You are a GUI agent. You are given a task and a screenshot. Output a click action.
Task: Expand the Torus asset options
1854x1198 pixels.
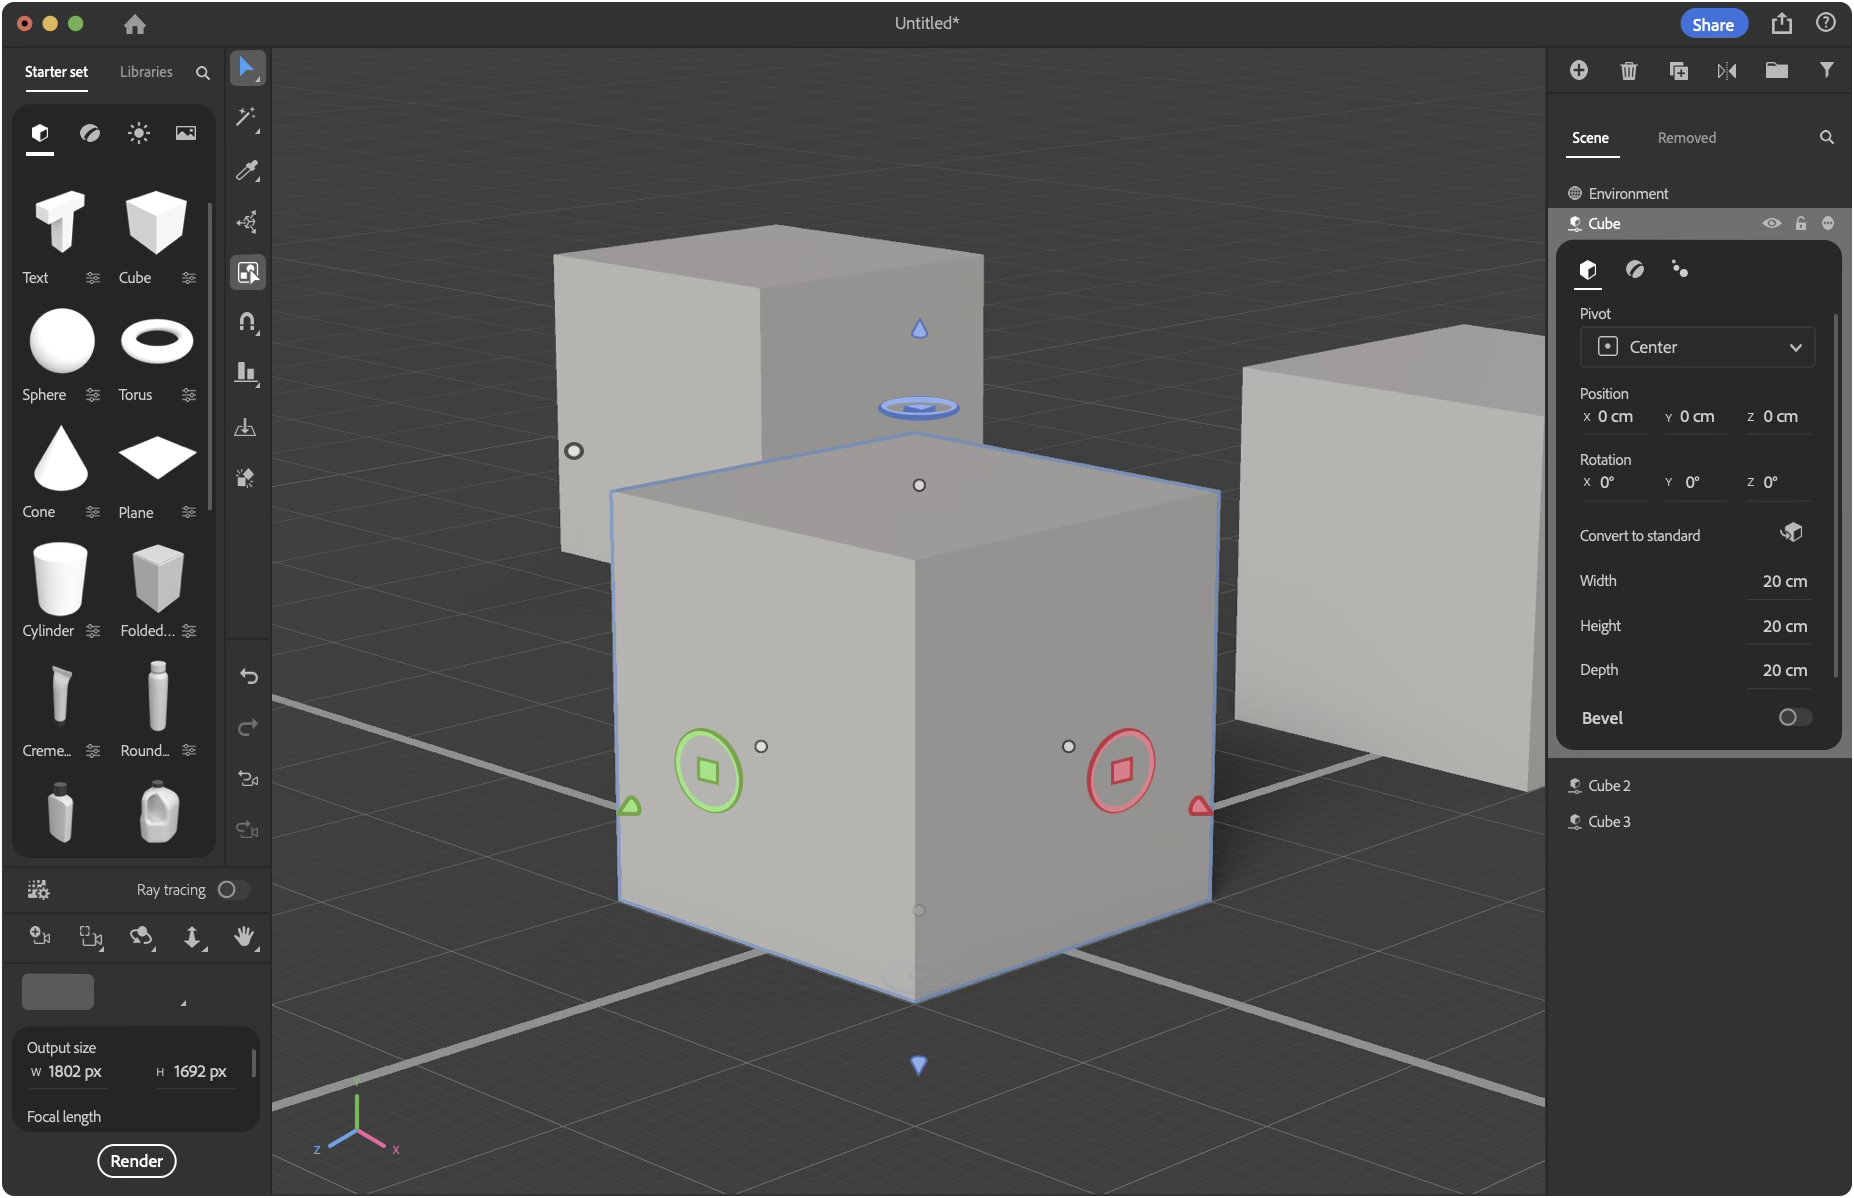click(x=189, y=395)
